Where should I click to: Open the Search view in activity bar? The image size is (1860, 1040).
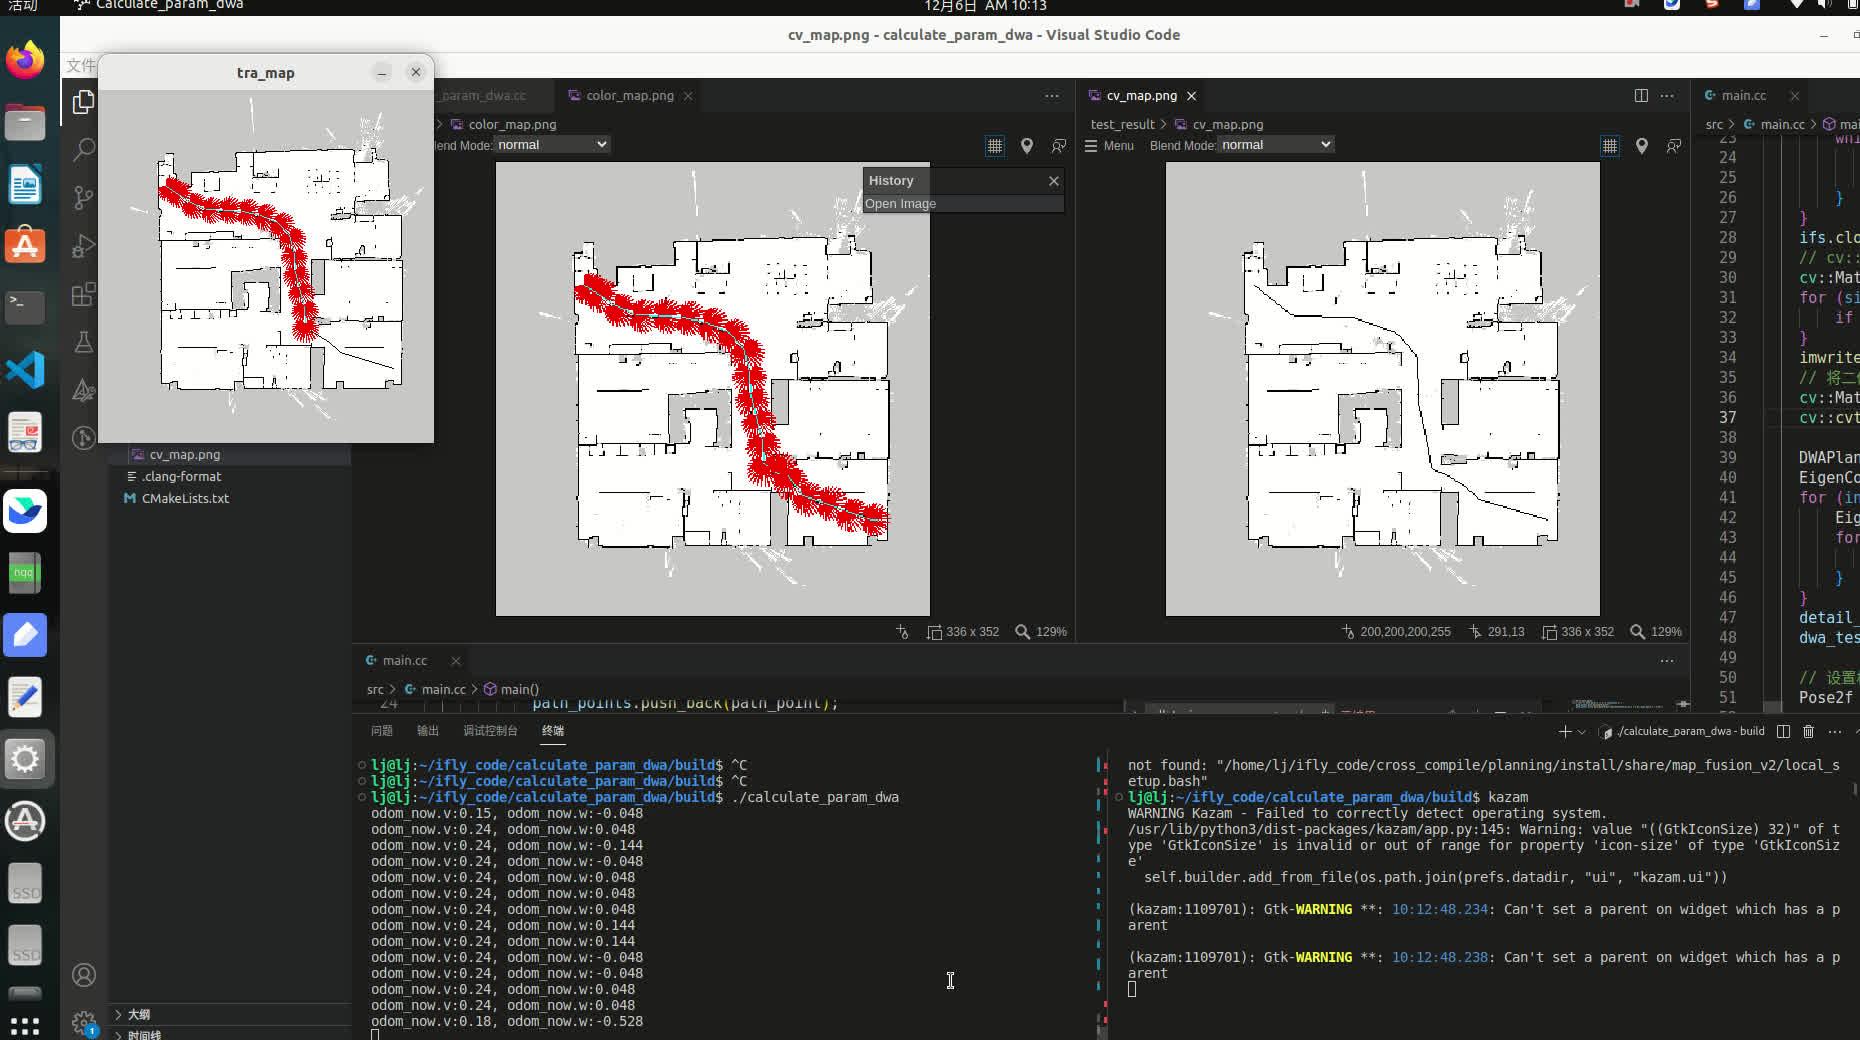pos(84,150)
